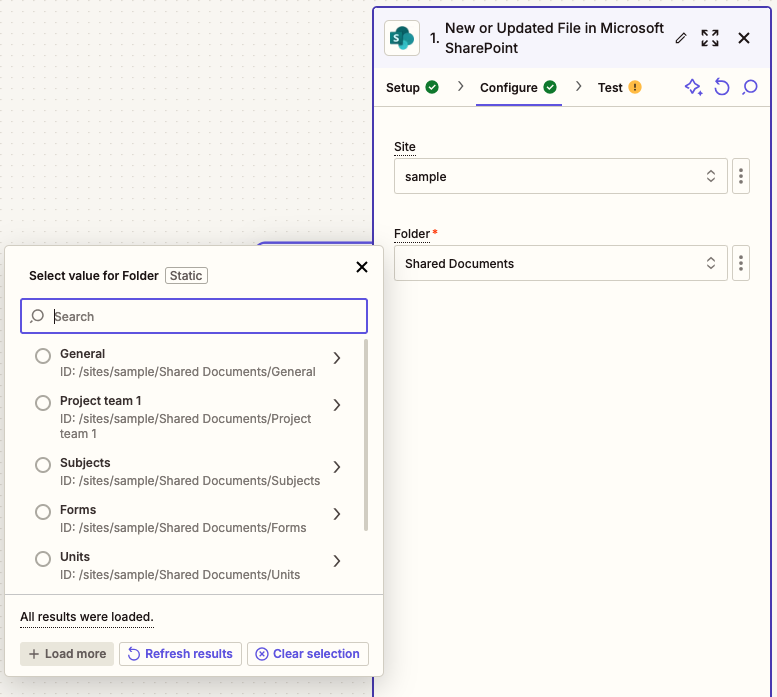Select the General folder radio button
777x697 pixels.
[43, 356]
